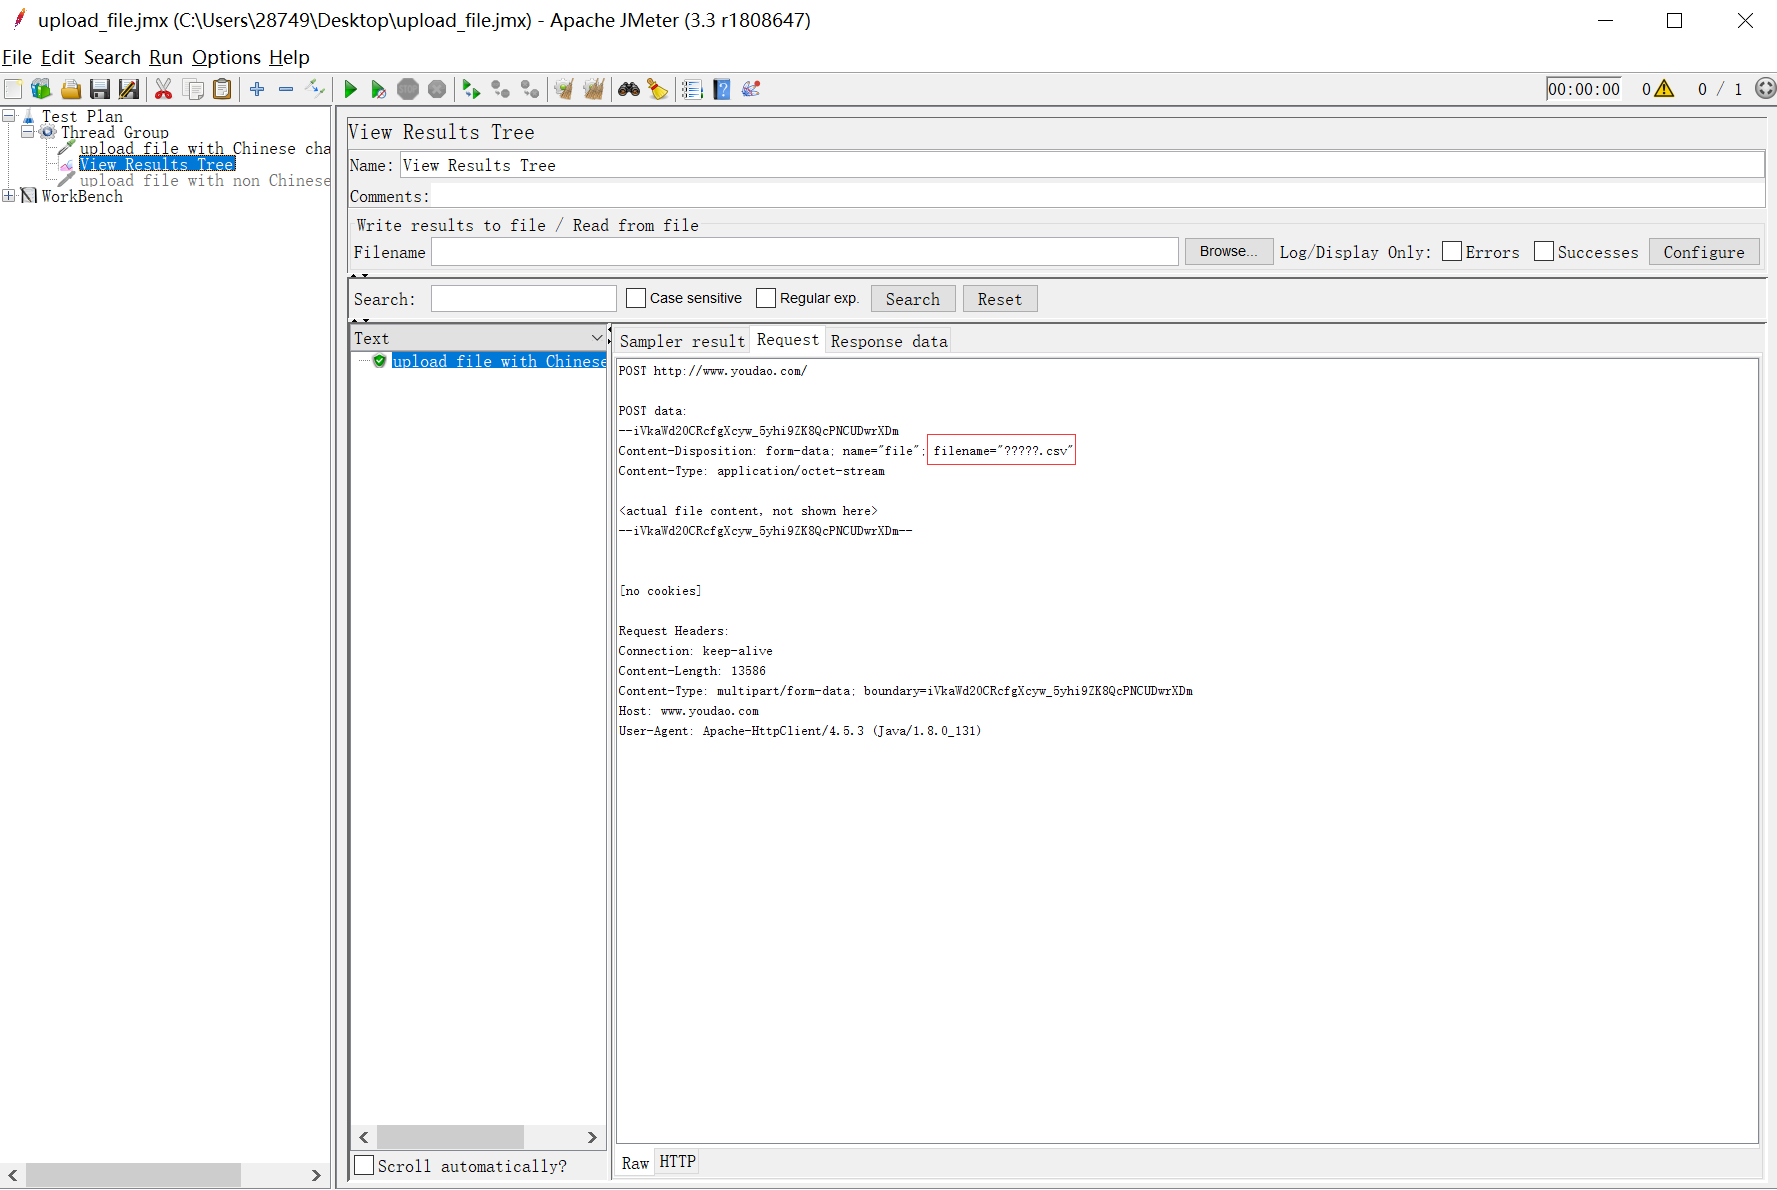Image resolution: width=1777 pixels, height=1190 pixels.
Task: Click the Browse... button
Action: 1228,252
